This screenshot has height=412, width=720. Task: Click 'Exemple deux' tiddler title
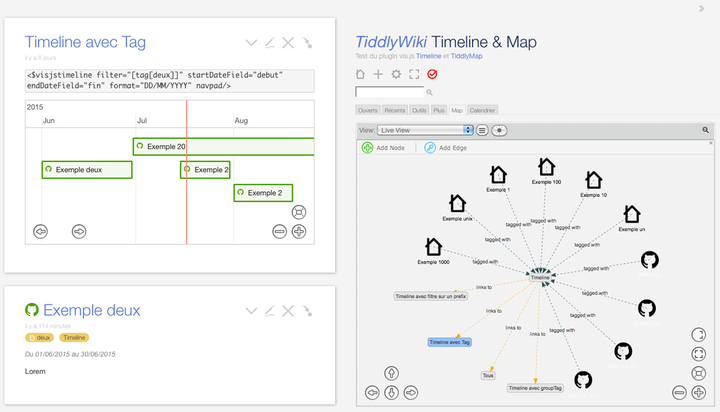(x=91, y=310)
